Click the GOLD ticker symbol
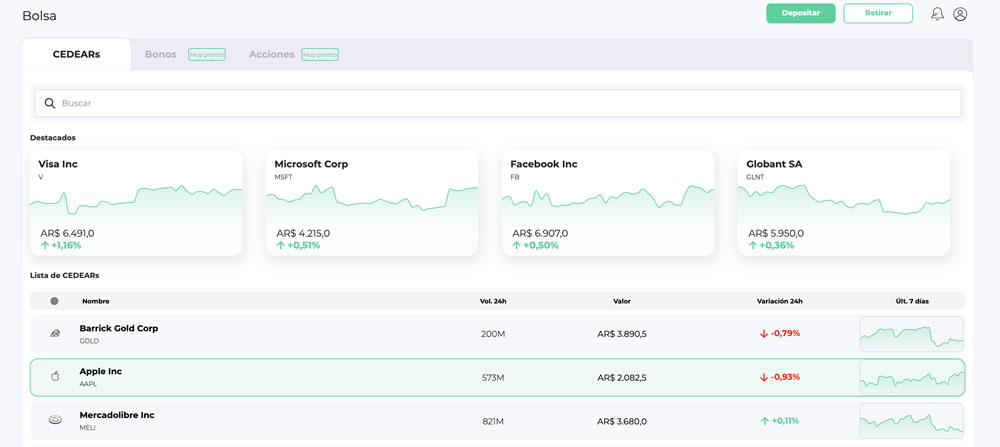The image size is (1000, 447). click(89, 341)
